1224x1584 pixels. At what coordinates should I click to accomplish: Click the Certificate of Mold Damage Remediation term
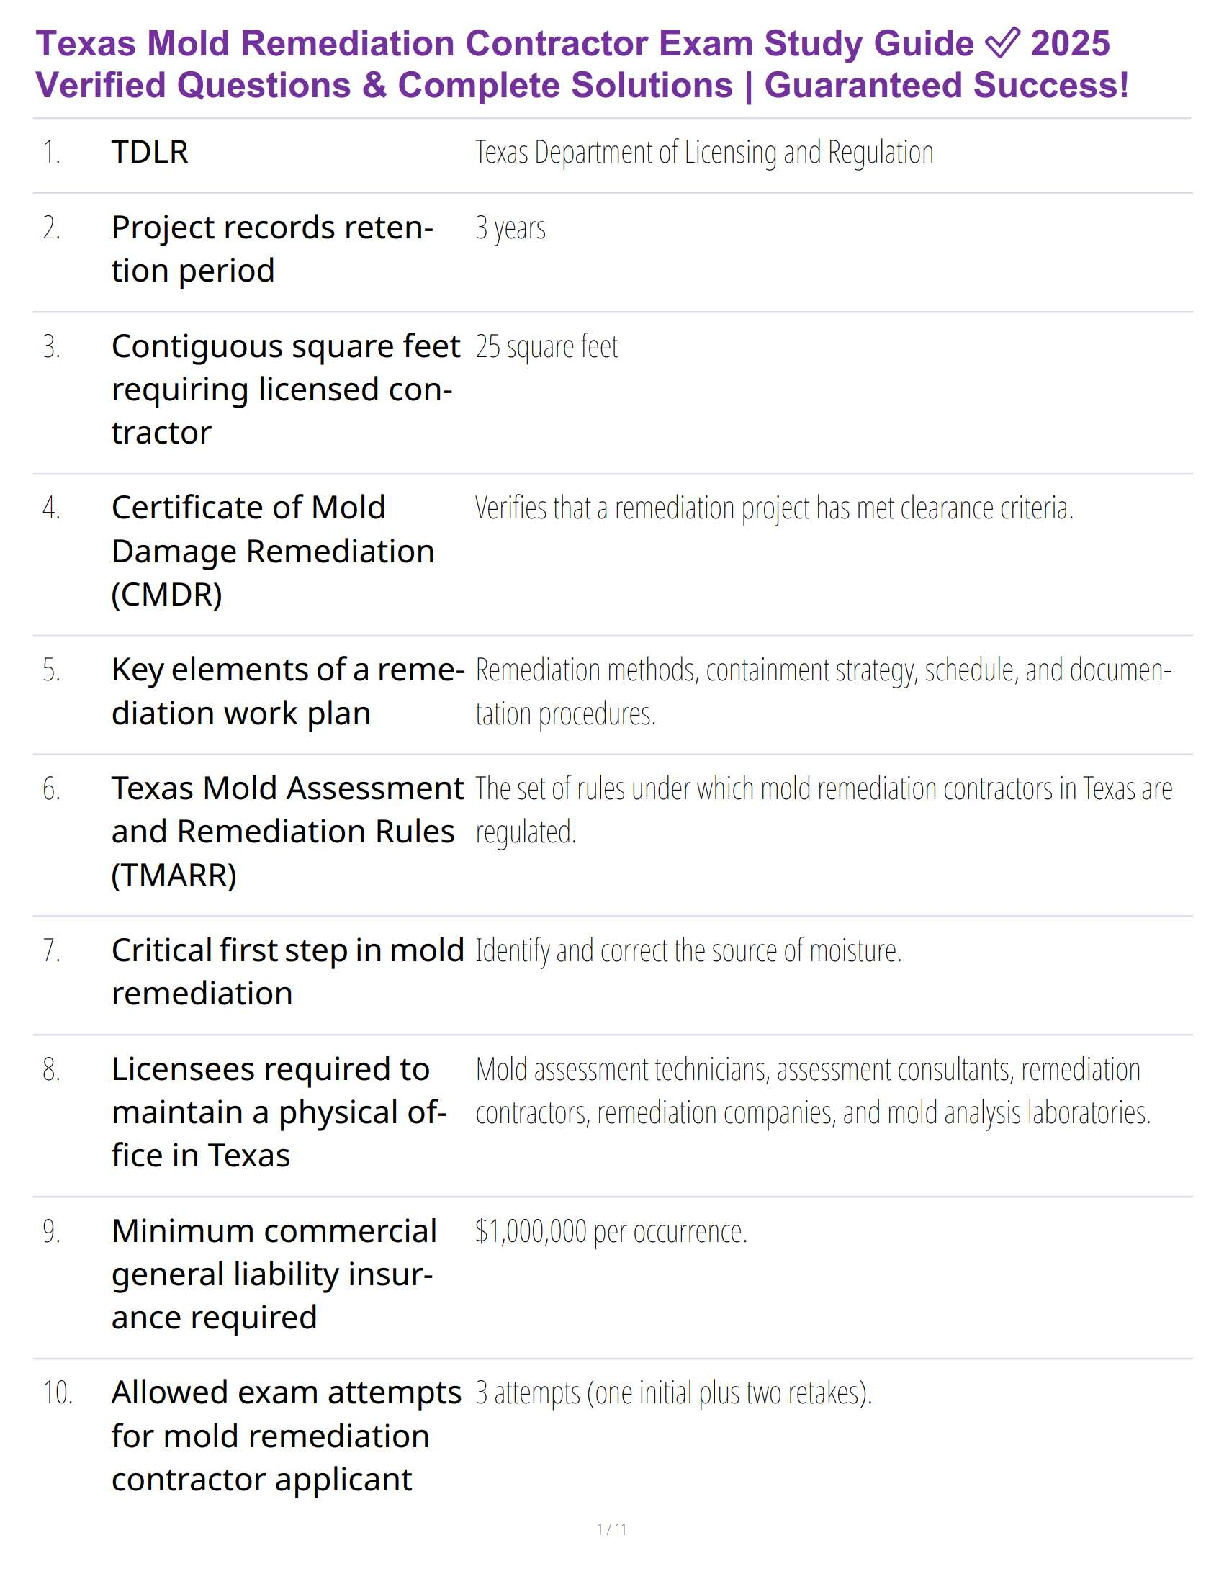(273, 551)
